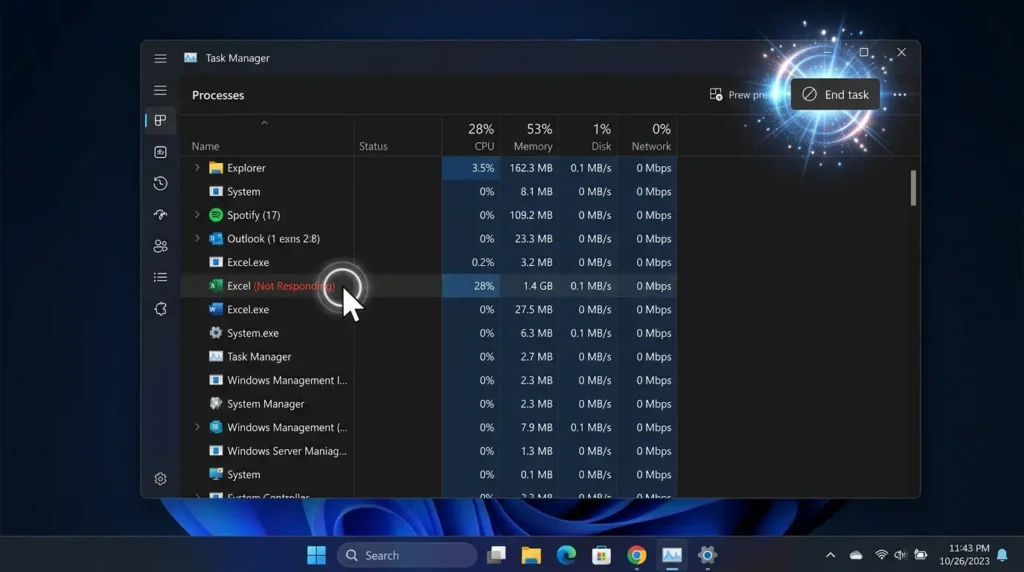Open Microsoft Store from taskbar
This screenshot has height=572, width=1024.
[x=601, y=555]
